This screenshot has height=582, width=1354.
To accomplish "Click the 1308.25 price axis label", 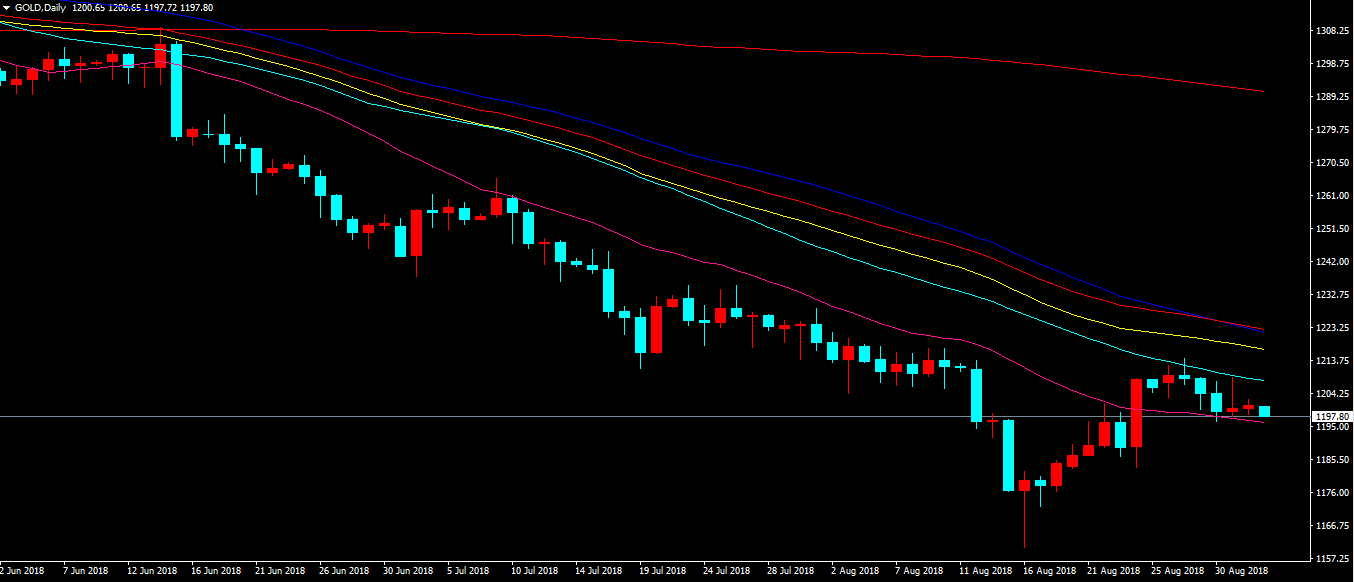I will pyautogui.click(x=1333, y=31).
